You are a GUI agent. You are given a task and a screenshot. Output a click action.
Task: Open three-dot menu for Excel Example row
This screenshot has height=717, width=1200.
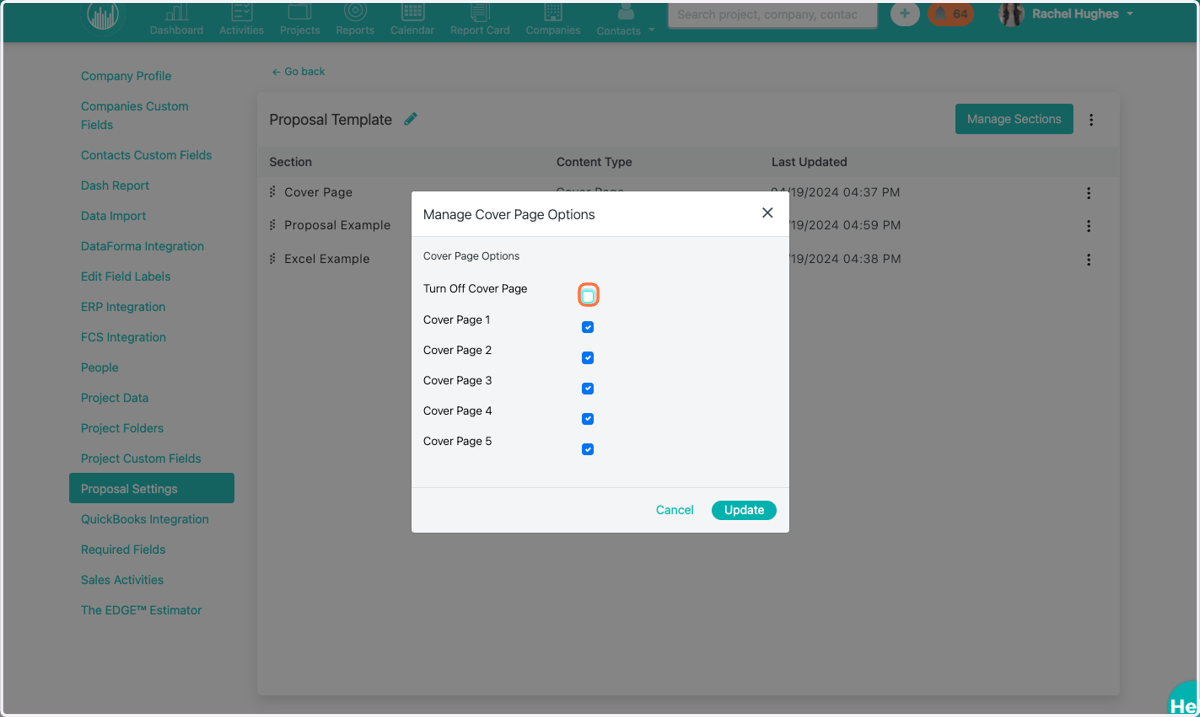coord(1089,260)
